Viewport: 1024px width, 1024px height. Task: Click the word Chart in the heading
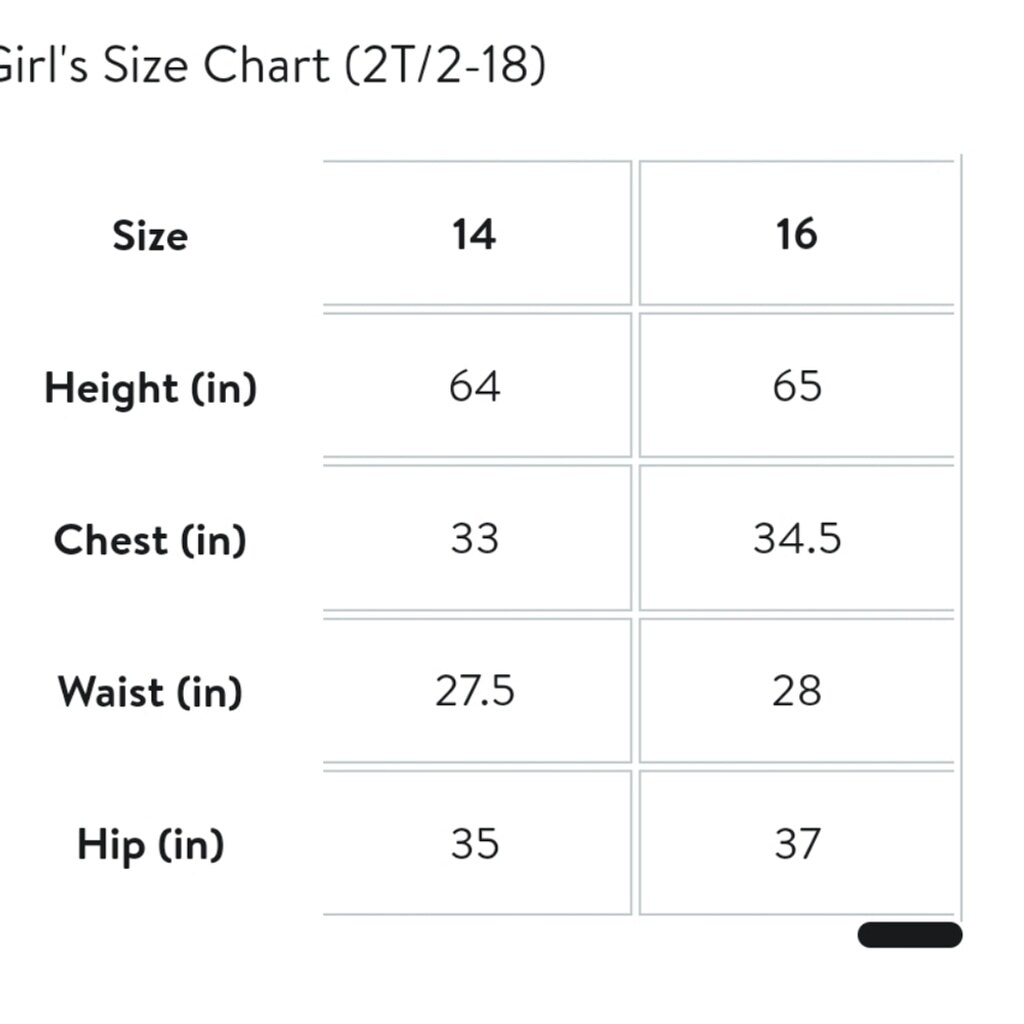pyautogui.click(x=266, y=67)
